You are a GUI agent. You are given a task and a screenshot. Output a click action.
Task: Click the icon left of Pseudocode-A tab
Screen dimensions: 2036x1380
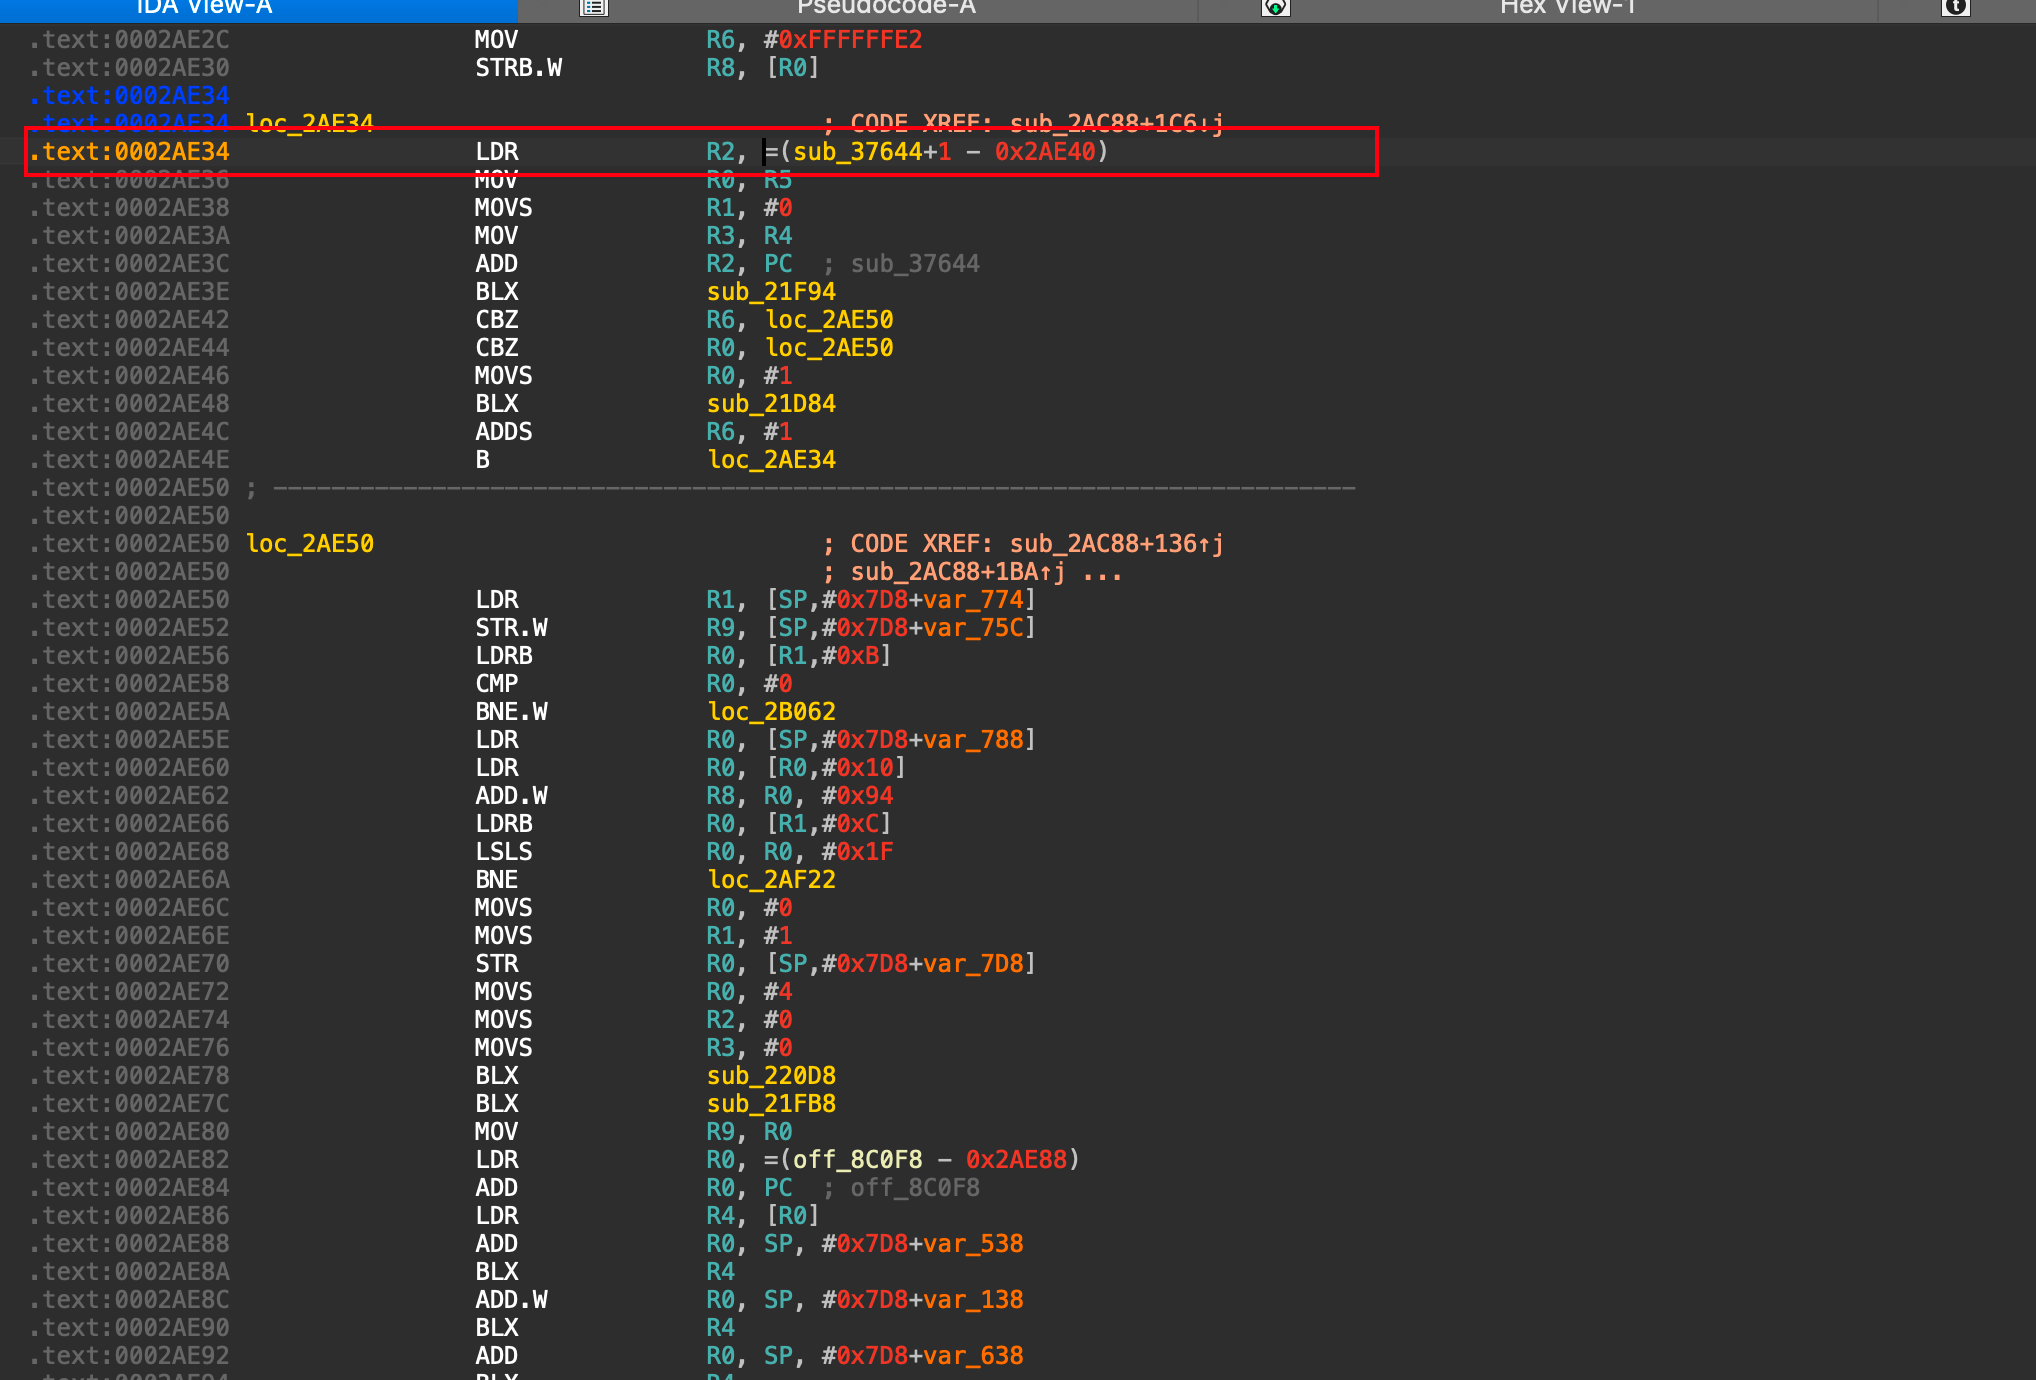pos(594,7)
